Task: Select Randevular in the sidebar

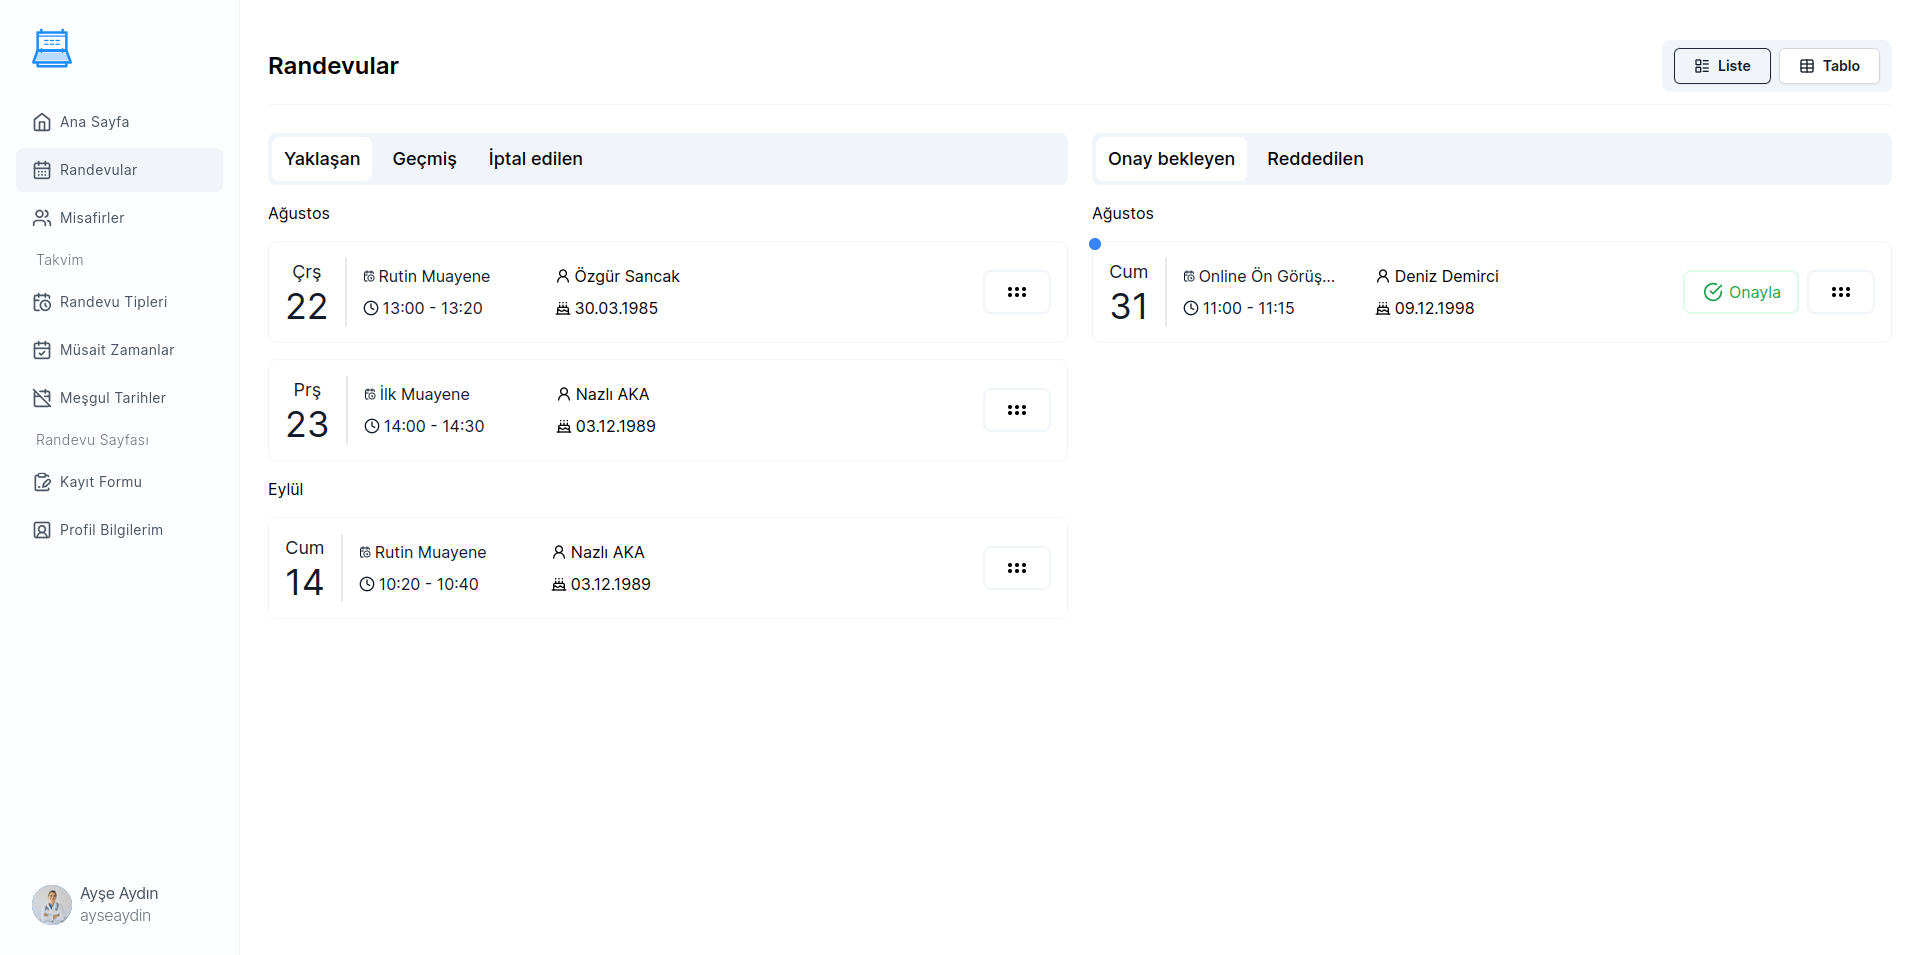Action: click(x=98, y=170)
